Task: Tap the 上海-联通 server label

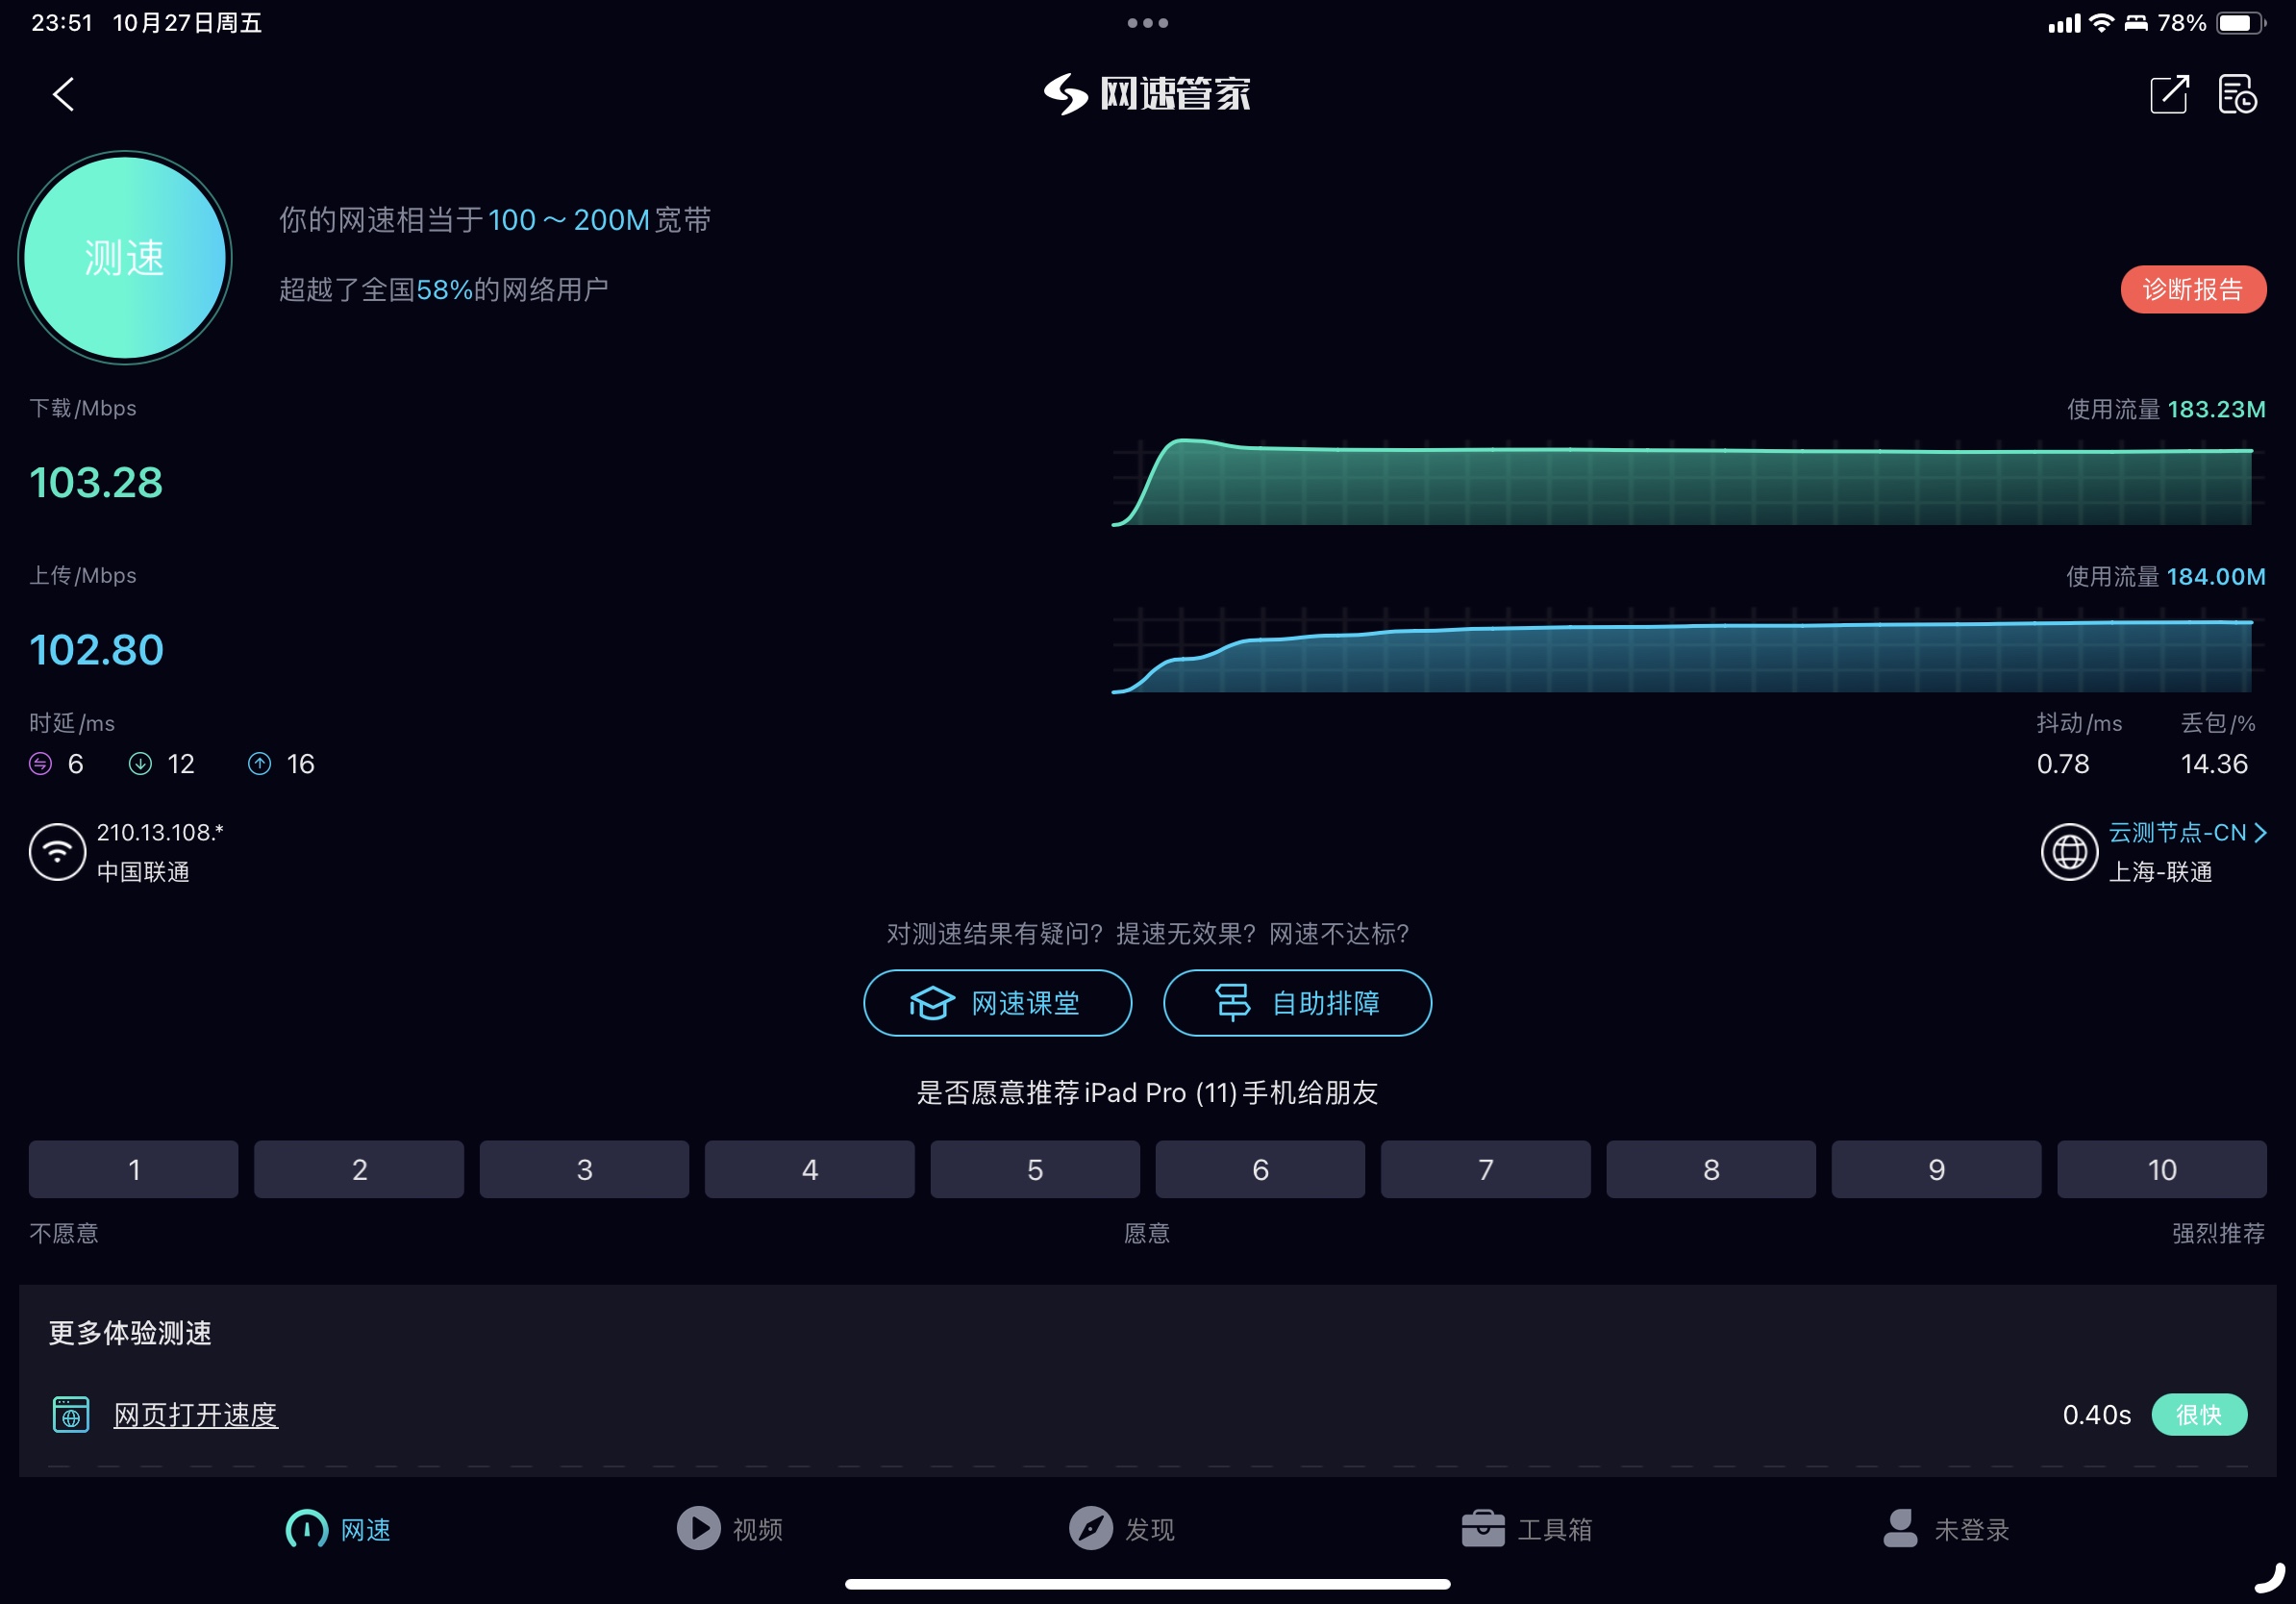Action: [2160, 872]
